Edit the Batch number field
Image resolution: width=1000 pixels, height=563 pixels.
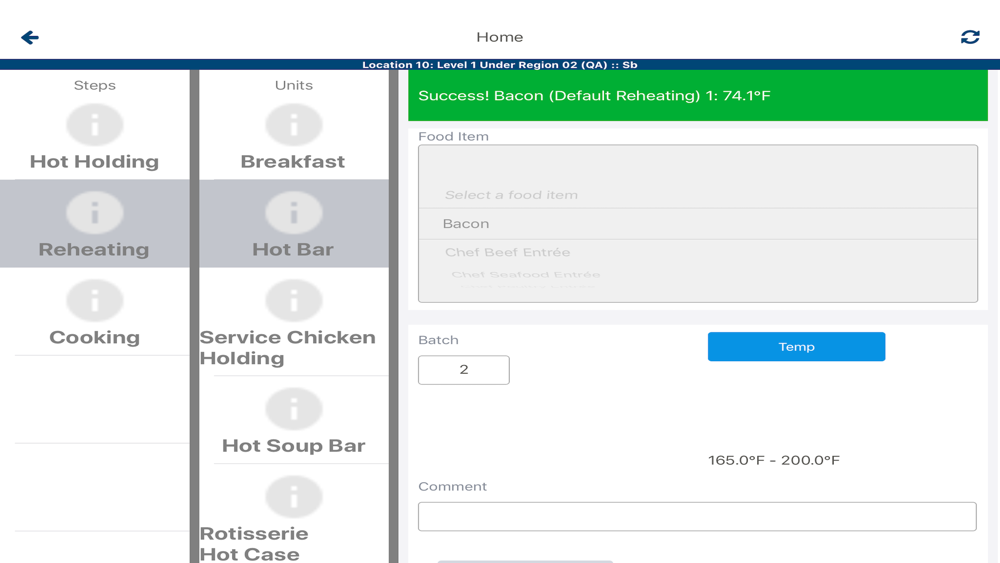[464, 370]
